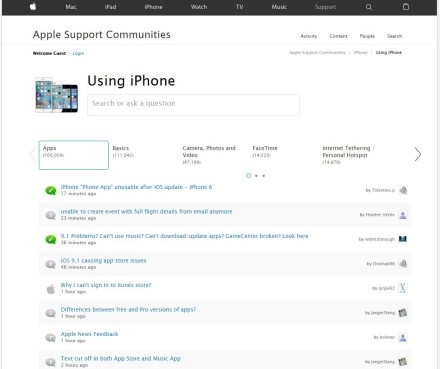Select the second carousel page dot
The height and width of the screenshot is (369, 440).
click(256, 176)
